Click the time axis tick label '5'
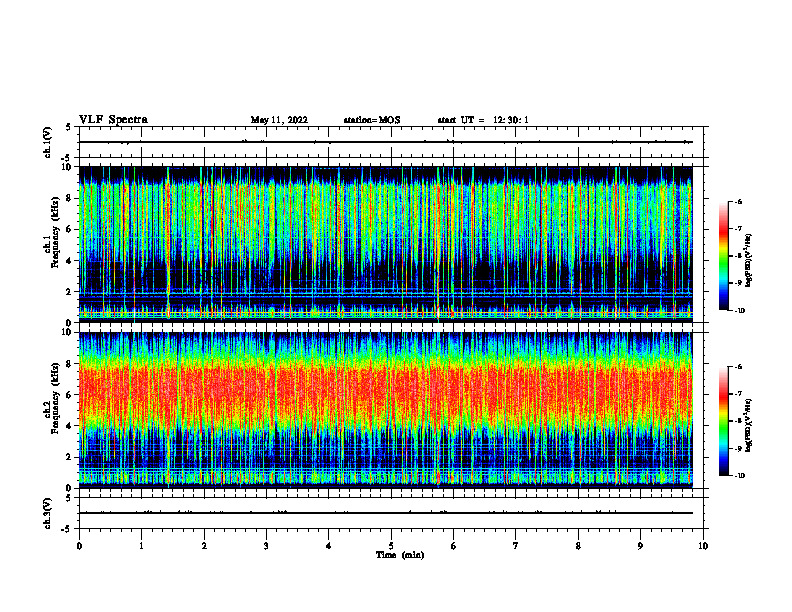Viewport: 792px width, 612px height. pyautogui.click(x=391, y=546)
